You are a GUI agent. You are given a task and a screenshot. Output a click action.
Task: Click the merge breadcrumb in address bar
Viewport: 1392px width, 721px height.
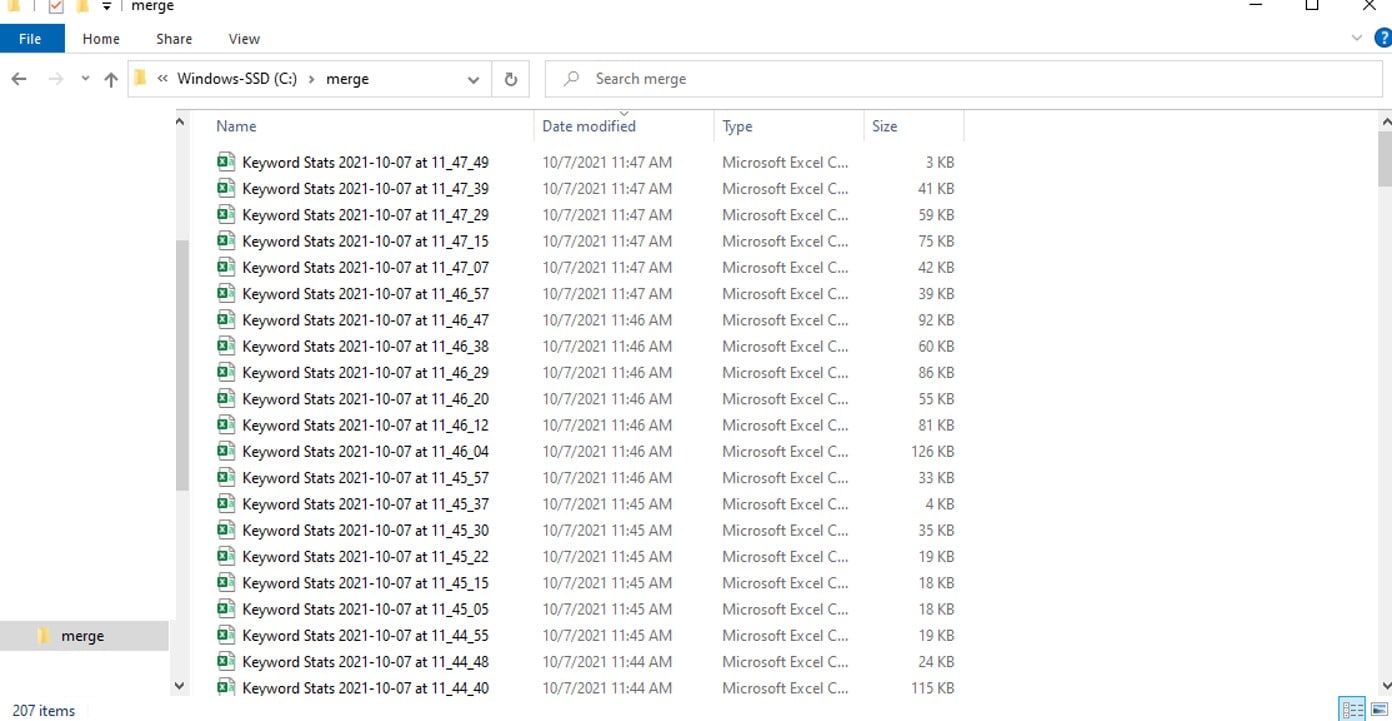[x=347, y=79]
